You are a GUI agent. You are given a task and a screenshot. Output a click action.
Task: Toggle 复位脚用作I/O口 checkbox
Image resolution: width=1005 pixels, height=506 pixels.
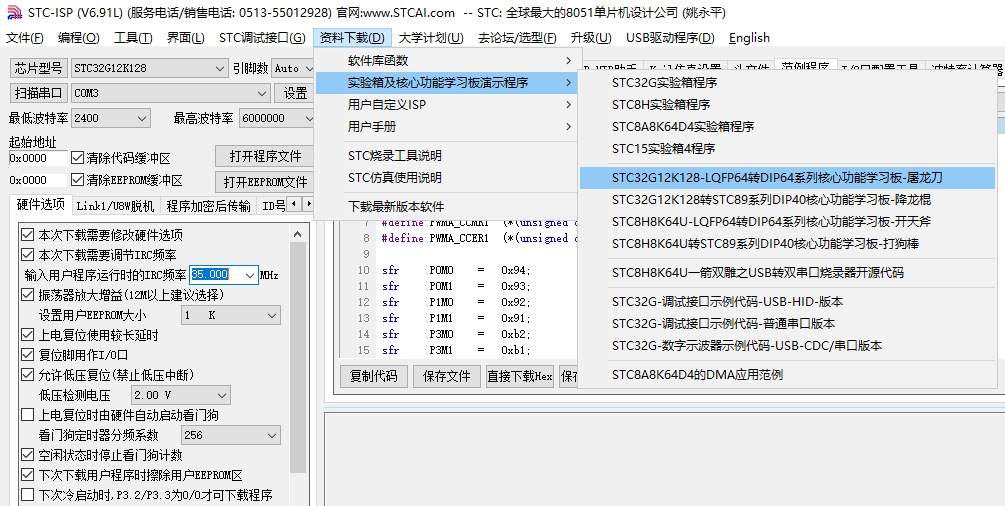28,355
